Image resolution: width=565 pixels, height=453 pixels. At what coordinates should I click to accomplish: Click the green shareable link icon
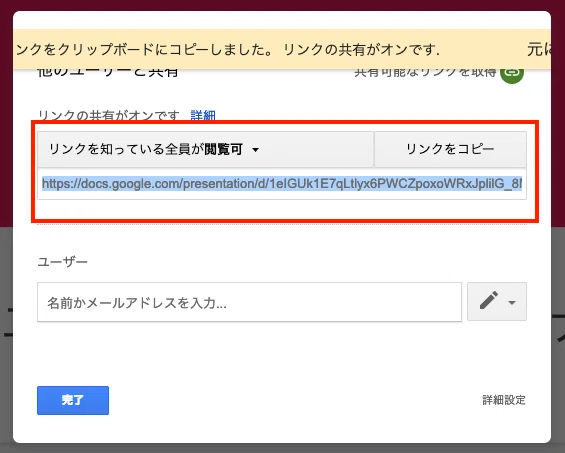coord(512,73)
